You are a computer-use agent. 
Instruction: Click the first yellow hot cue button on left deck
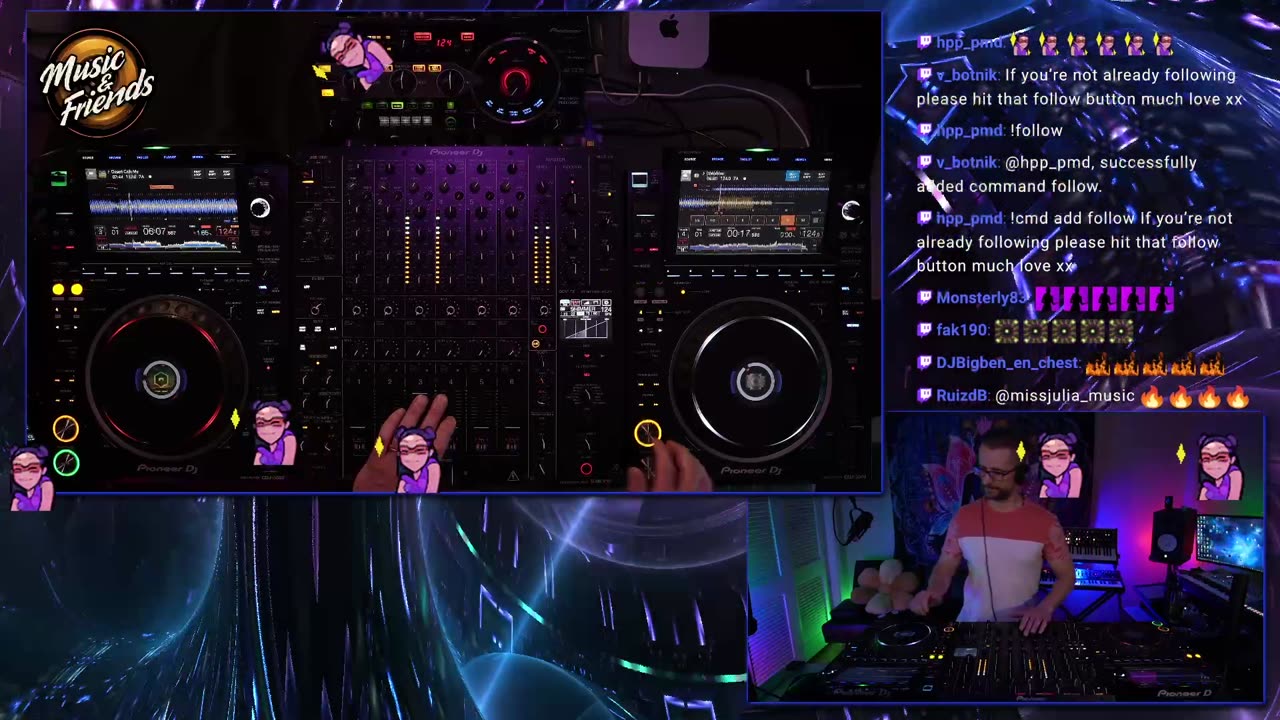pos(58,290)
